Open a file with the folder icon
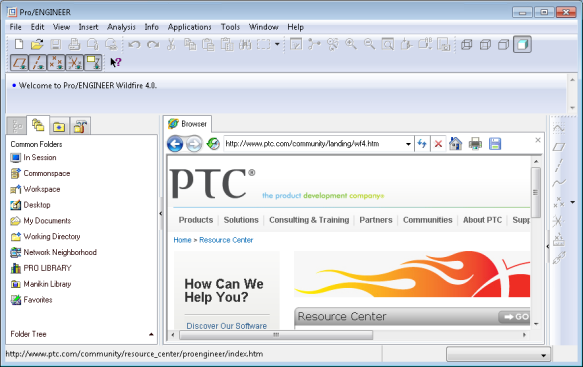Viewport: 583px width, 367px height. tap(37, 44)
